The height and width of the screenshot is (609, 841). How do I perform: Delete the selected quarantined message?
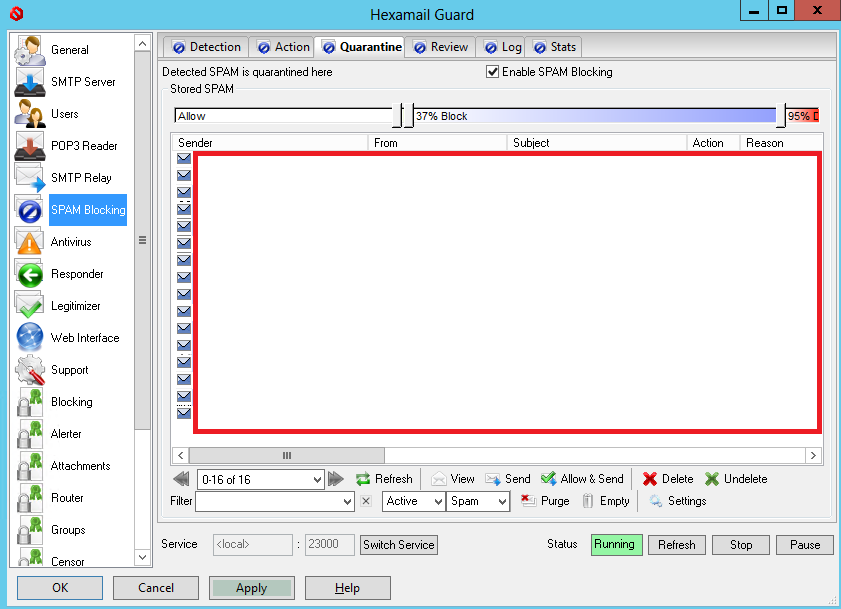(668, 479)
